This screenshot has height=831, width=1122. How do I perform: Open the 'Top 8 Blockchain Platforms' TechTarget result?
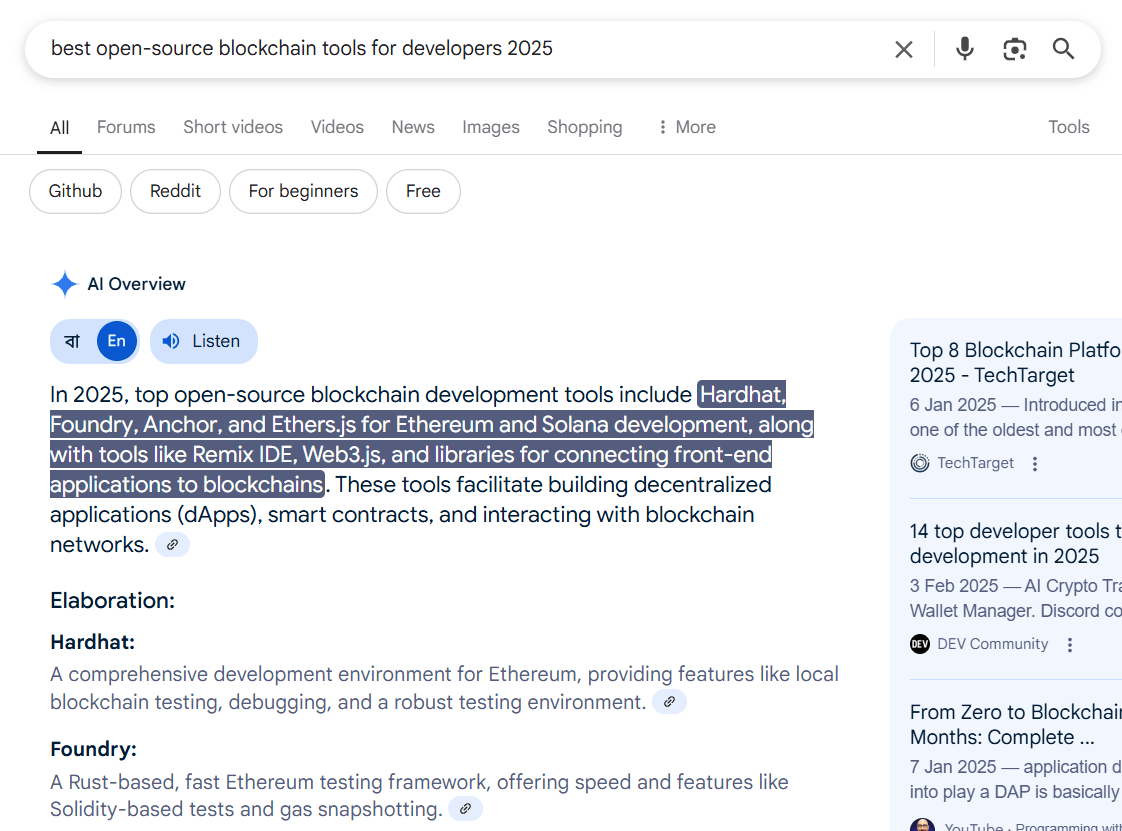[1015, 363]
